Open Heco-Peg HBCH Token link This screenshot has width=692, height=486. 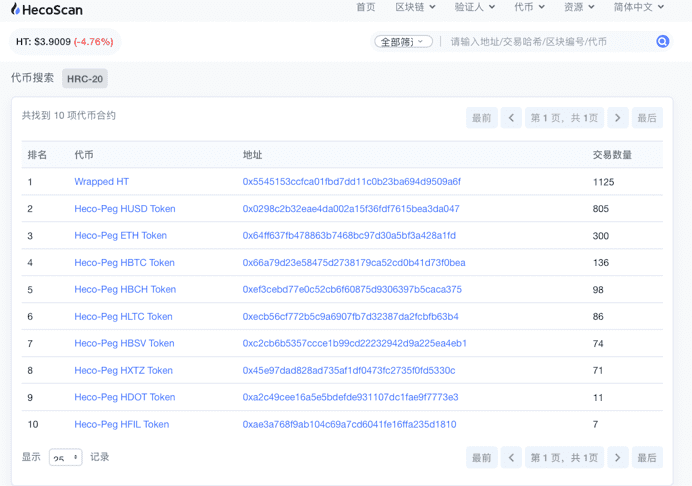tap(125, 289)
